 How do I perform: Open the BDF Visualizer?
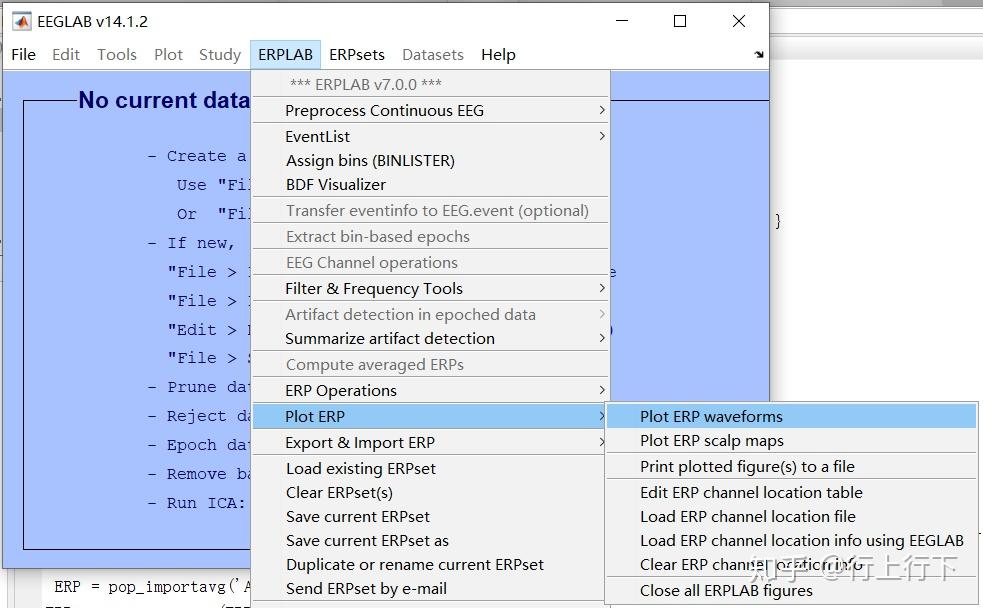click(x=335, y=184)
